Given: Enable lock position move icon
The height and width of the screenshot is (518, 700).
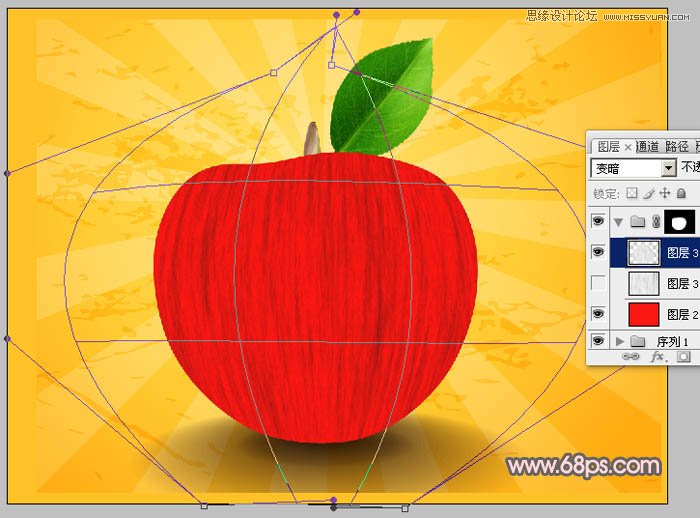Looking at the screenshot, I should point(665,193).
